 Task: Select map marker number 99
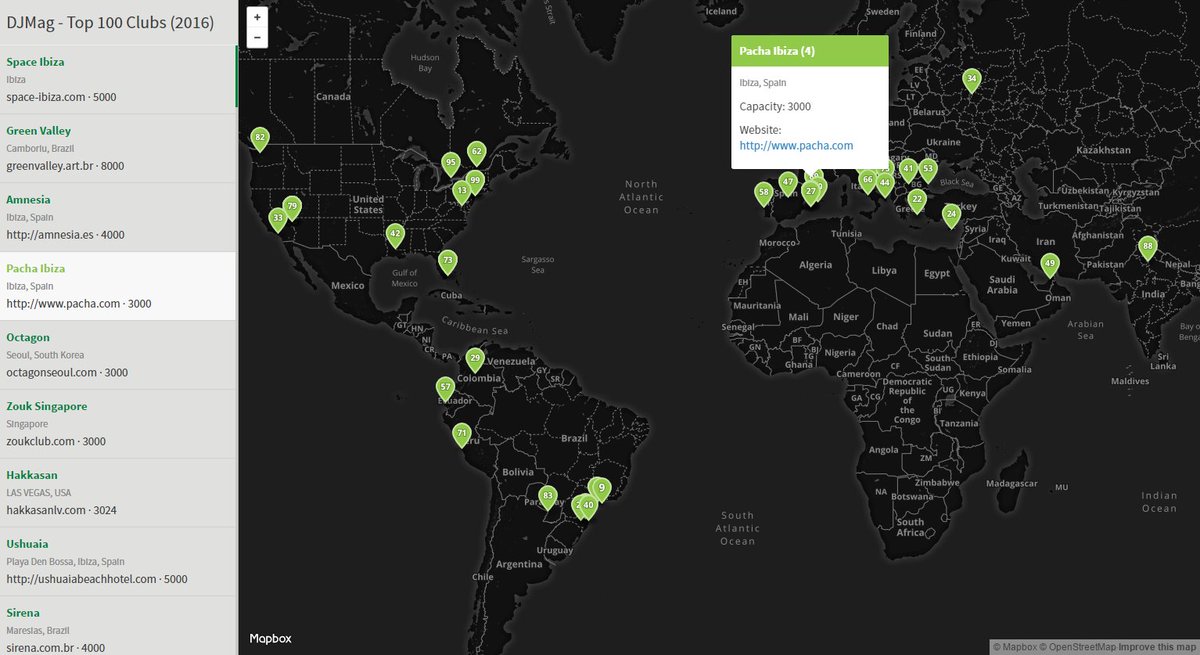(x=476, y=182)
